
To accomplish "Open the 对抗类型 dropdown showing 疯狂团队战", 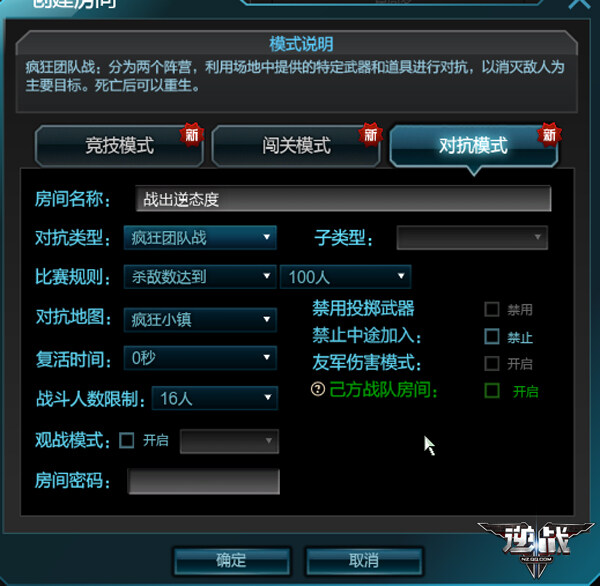I will click(x=200, y=238).
